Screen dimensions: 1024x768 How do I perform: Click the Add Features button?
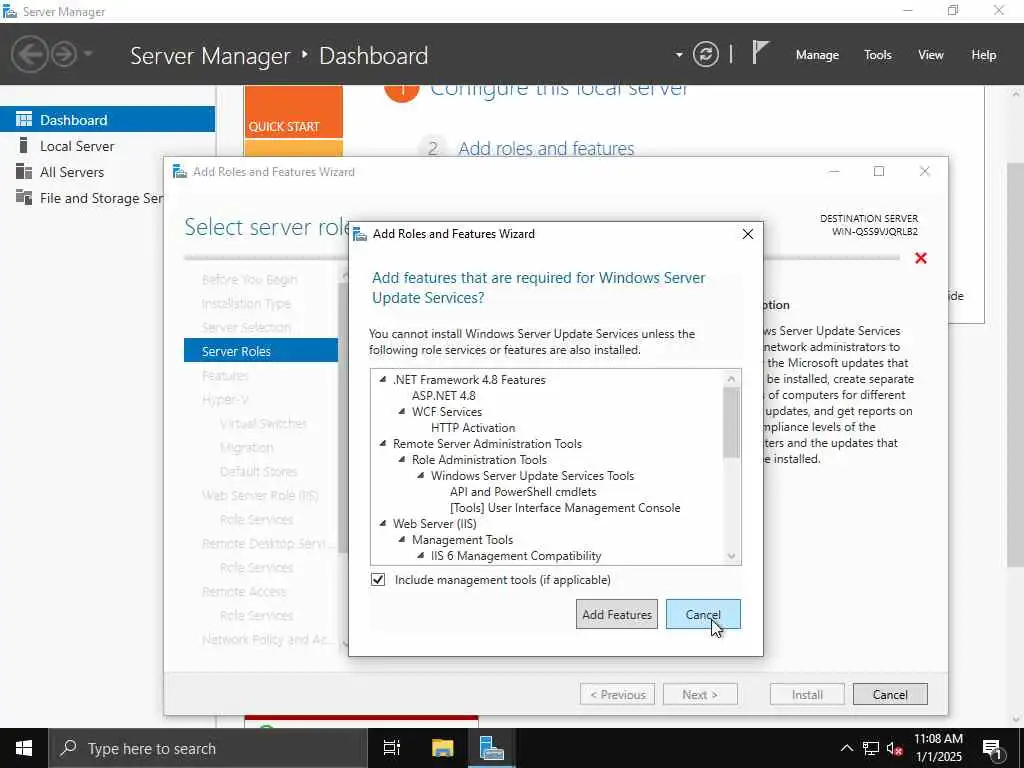tap(616, 615)
